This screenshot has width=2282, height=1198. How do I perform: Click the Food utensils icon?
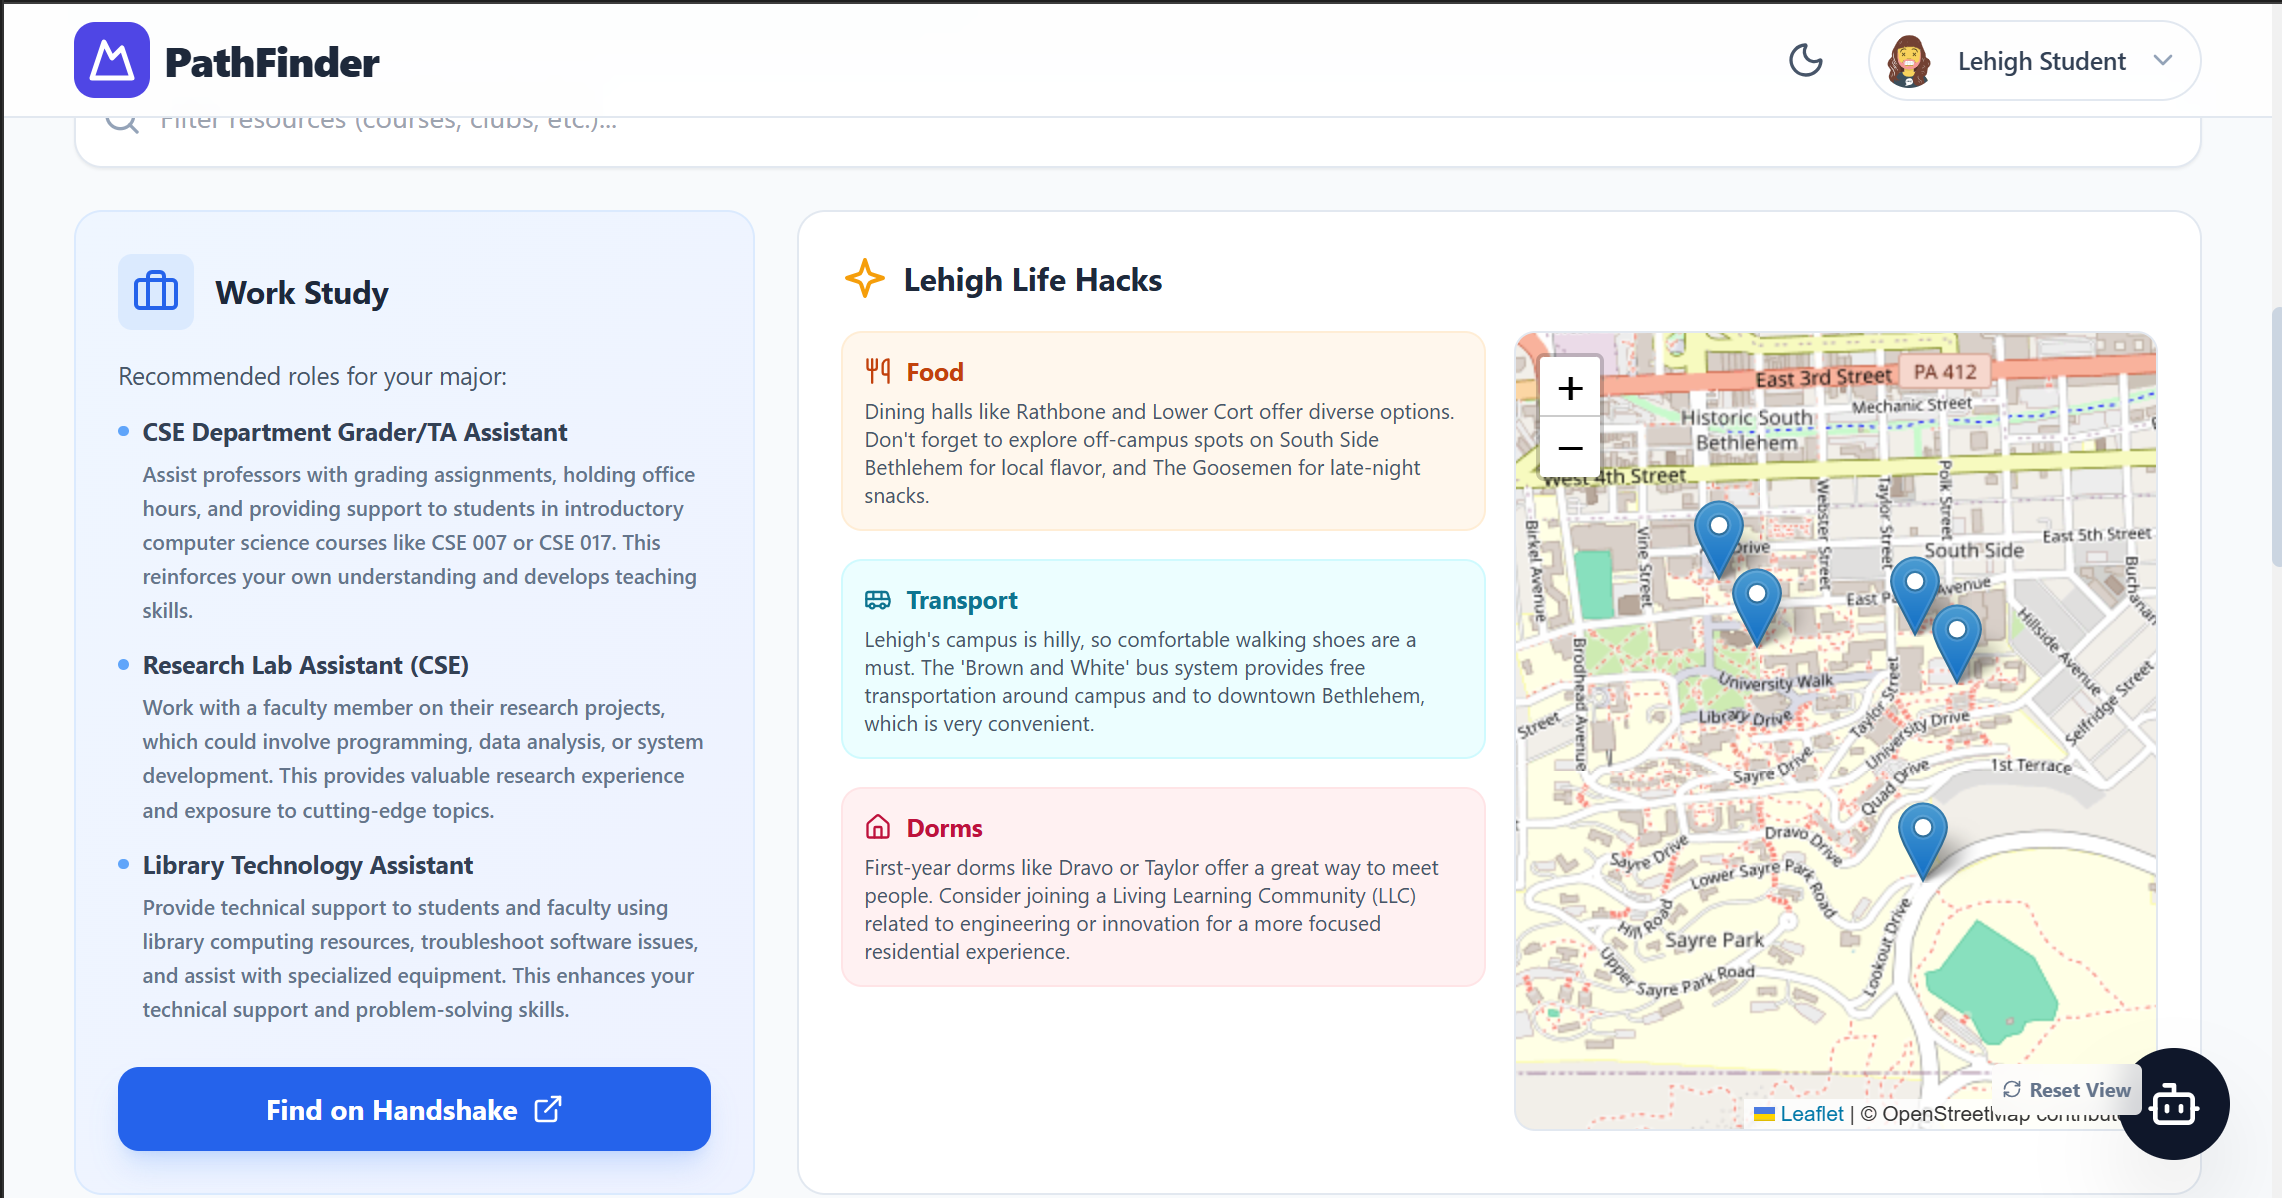(878, 372)
